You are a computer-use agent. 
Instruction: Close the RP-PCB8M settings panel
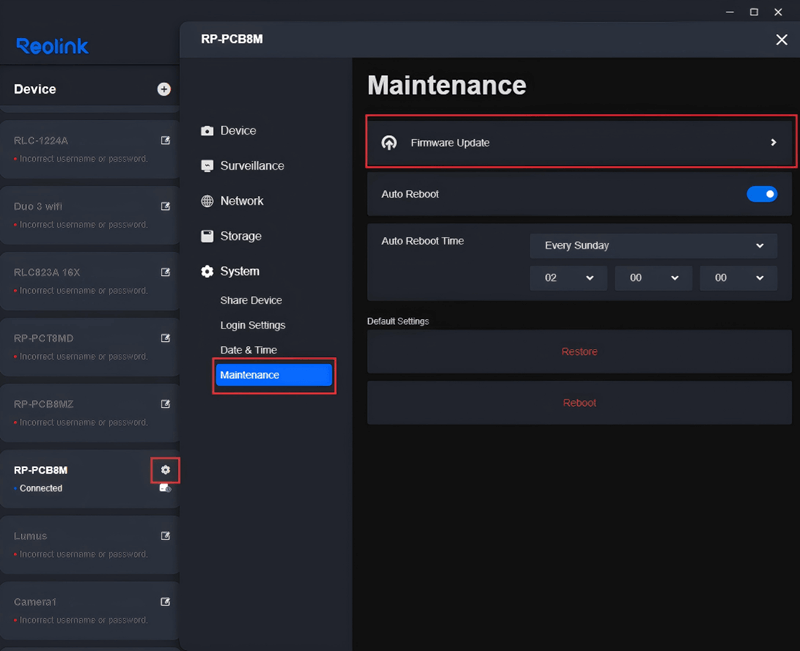(781, 39)
